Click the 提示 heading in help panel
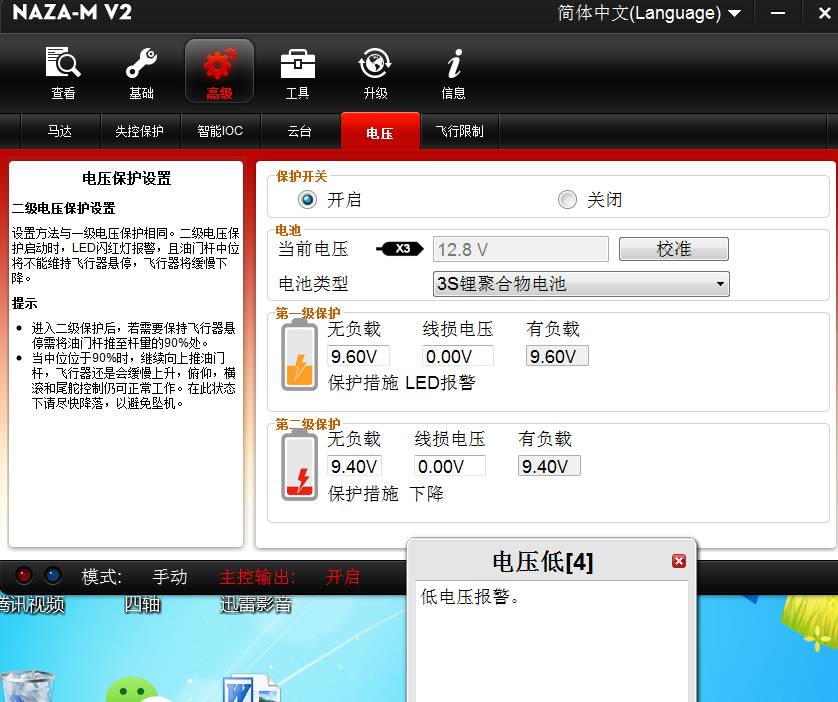This screenshot has width=838, height=702. [25, 303]
